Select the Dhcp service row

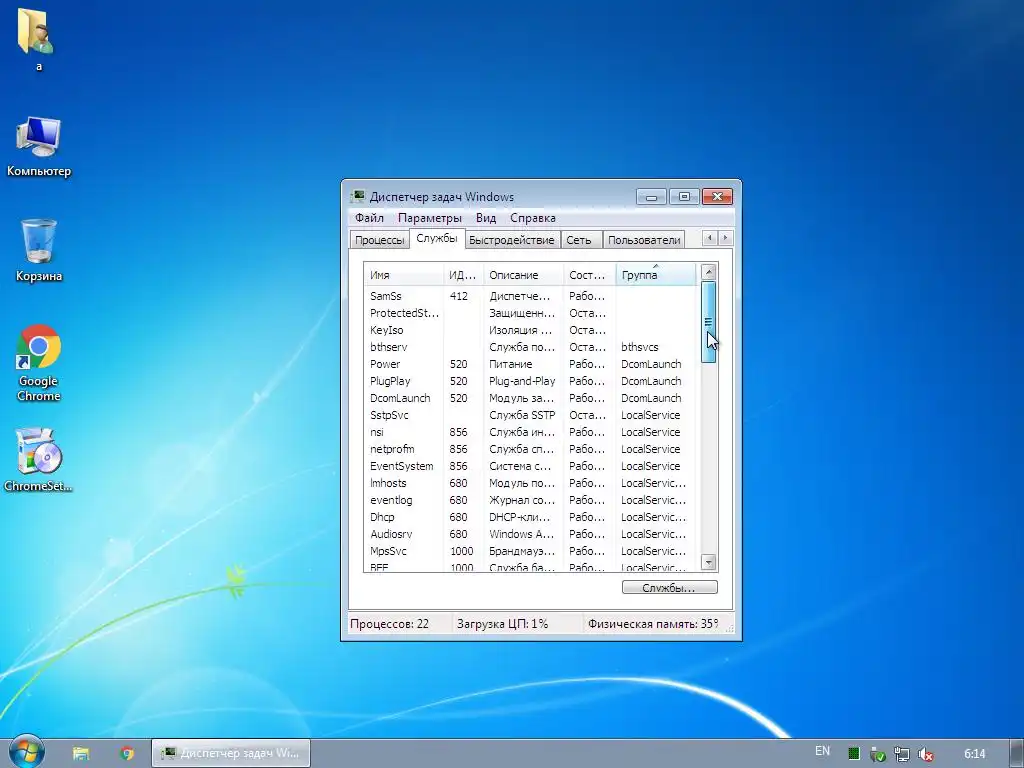pos(530,517)
